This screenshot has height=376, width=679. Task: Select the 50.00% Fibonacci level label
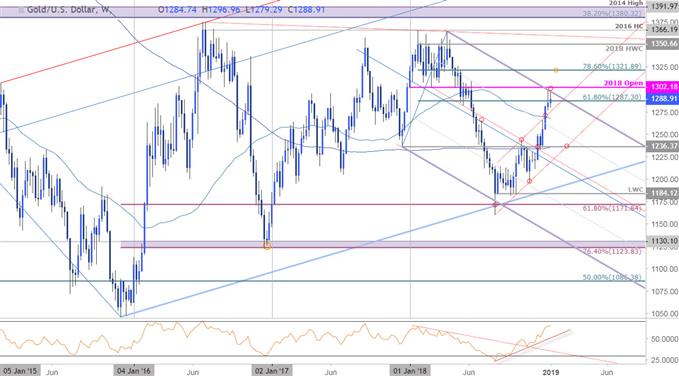(612, 277)
